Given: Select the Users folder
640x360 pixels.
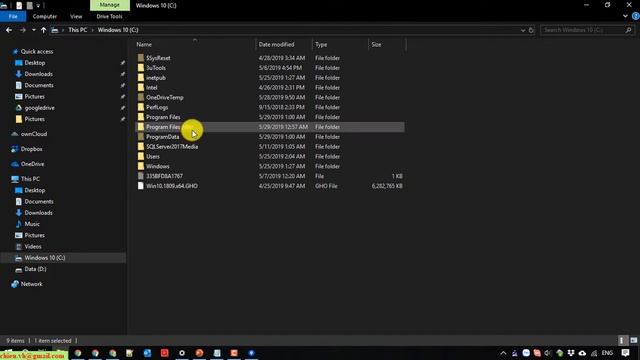Looking at the screenshot, I should [x=153, y=156].
